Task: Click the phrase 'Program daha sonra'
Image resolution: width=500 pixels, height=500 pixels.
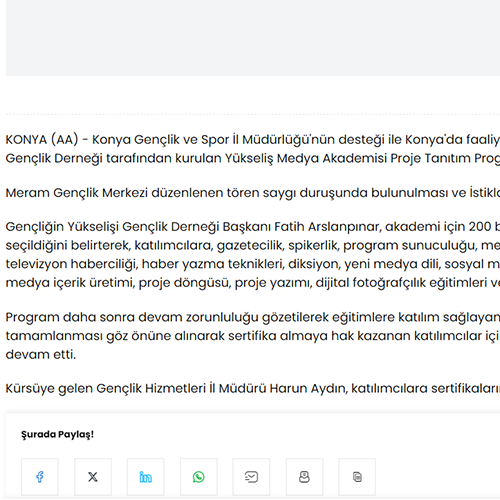Action: point(70,317)
